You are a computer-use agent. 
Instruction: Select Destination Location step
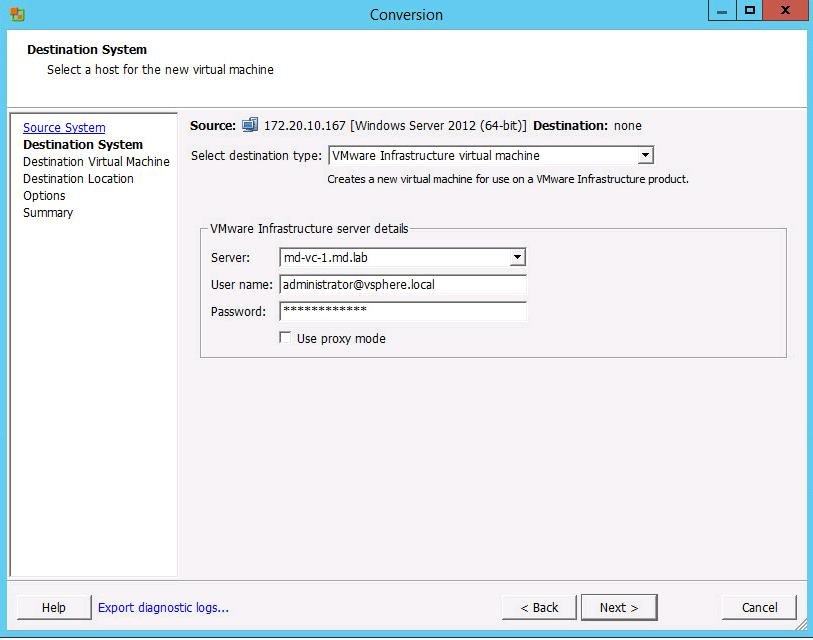[x=78, y=179]
